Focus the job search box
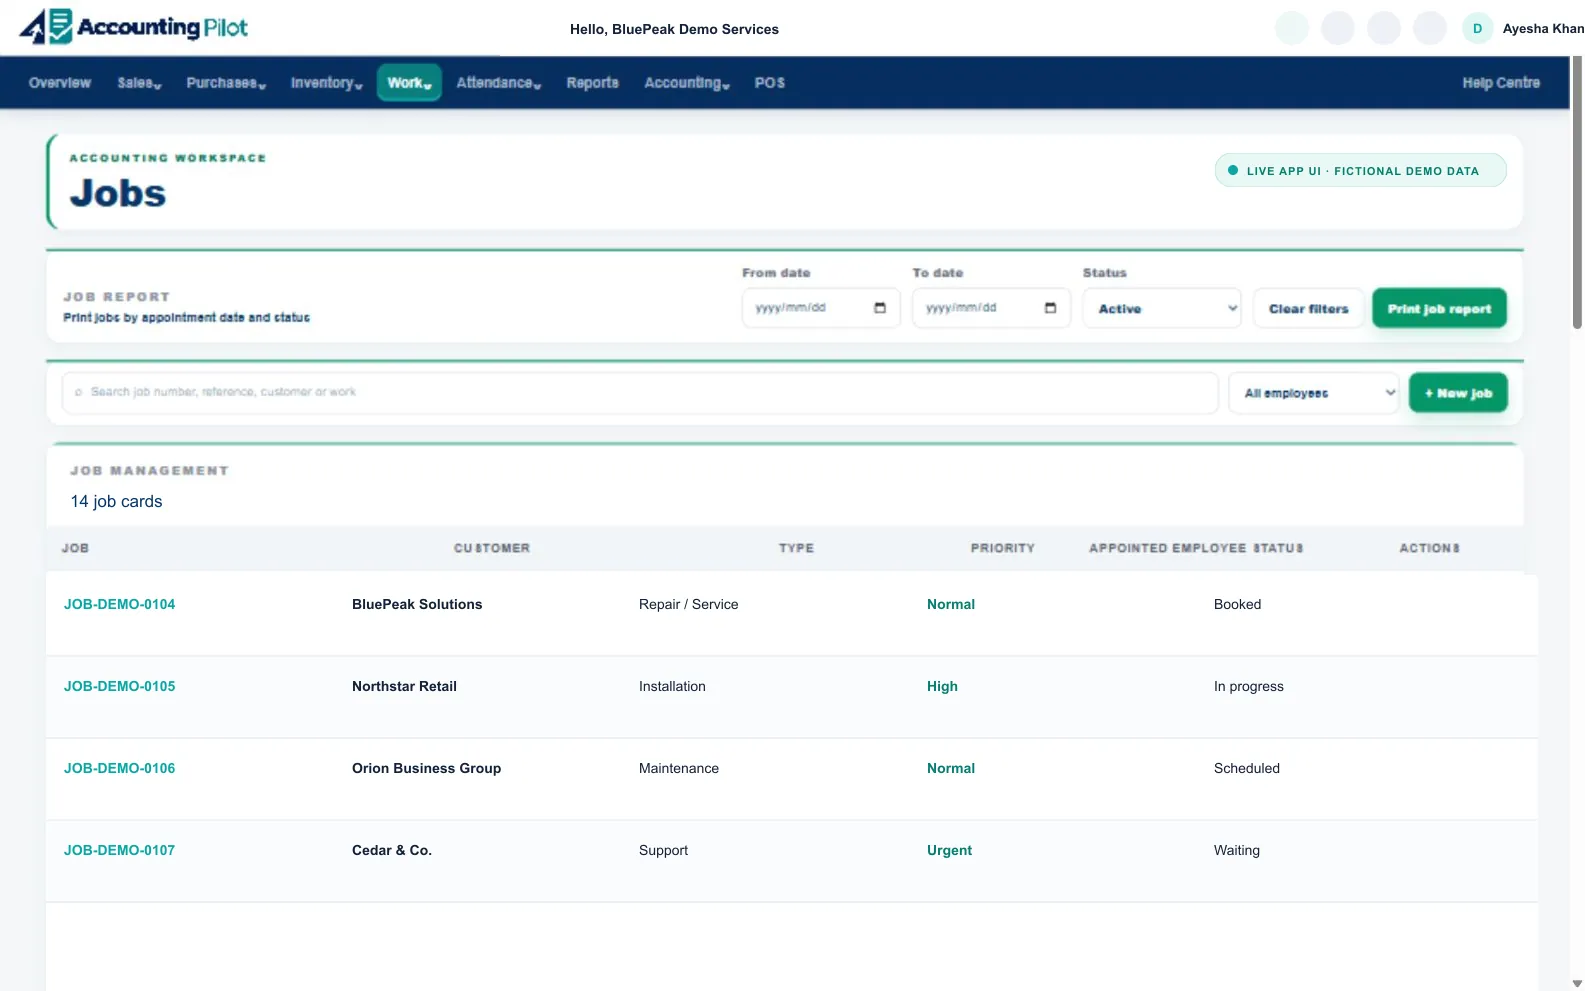 click(x=640, y=393)
